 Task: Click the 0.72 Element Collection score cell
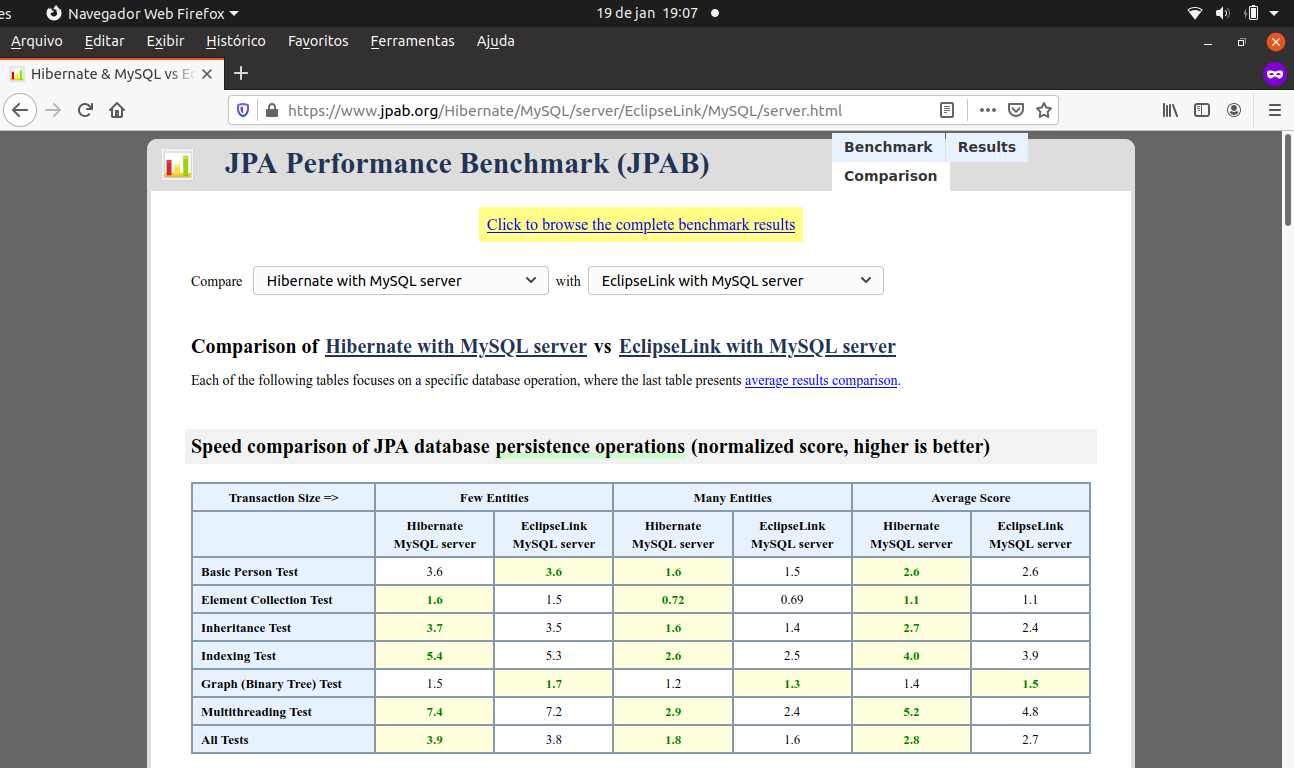[673, 600]
